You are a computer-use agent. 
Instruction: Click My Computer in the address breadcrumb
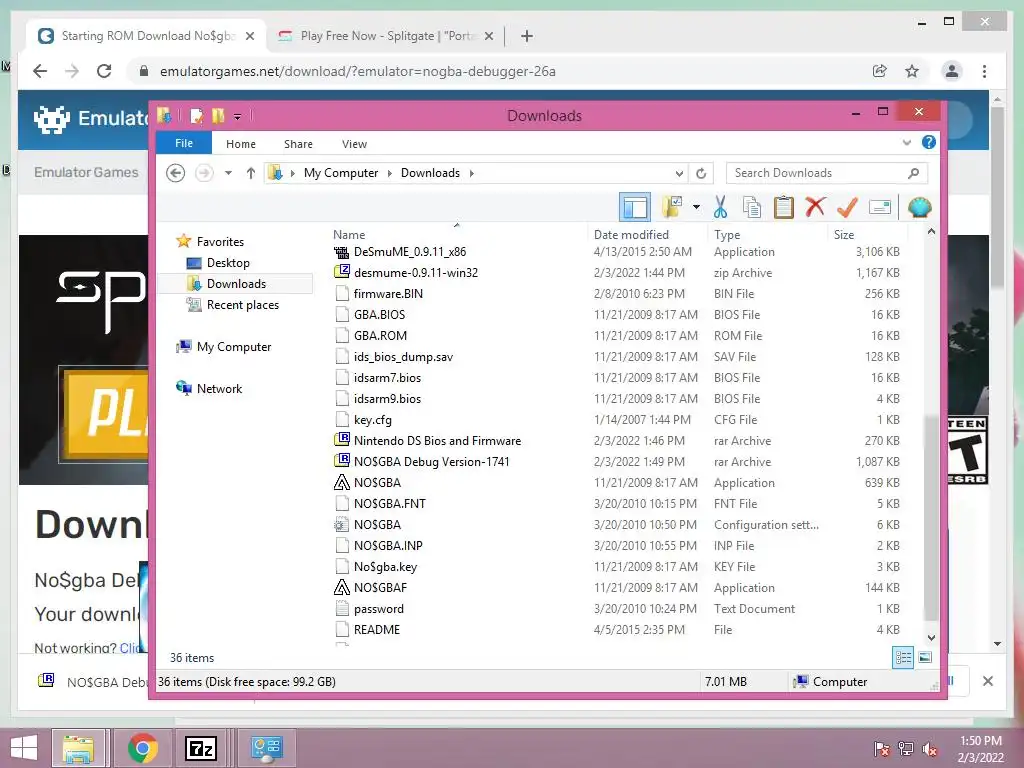click(x=341, y=173)
